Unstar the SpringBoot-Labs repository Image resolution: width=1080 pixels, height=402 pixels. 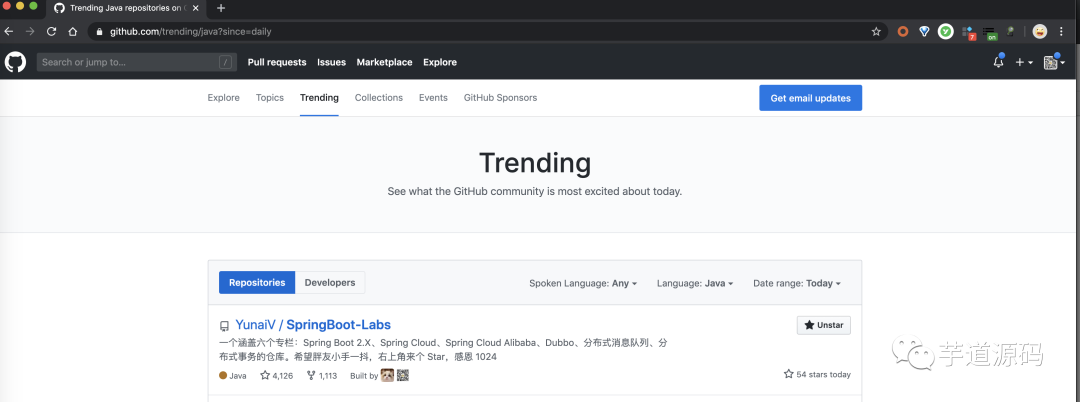824,325
